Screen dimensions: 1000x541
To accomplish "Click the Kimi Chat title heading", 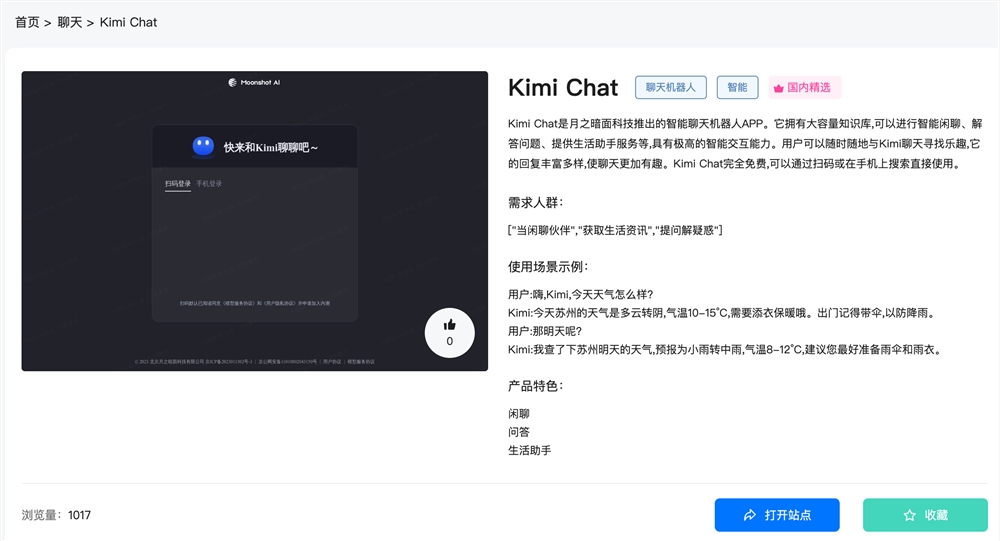I will [563, 87].
